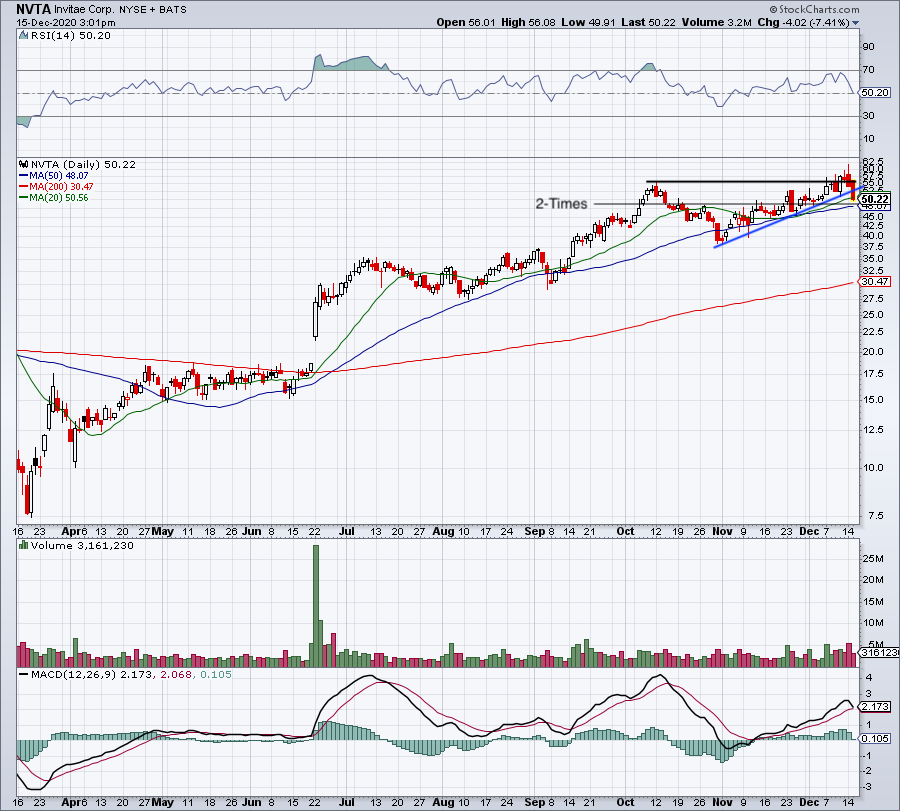Click the Aug label on bottom MACD date axis
Image resolution: width=900 pixels, height=811 pixels.
[443, 802]
